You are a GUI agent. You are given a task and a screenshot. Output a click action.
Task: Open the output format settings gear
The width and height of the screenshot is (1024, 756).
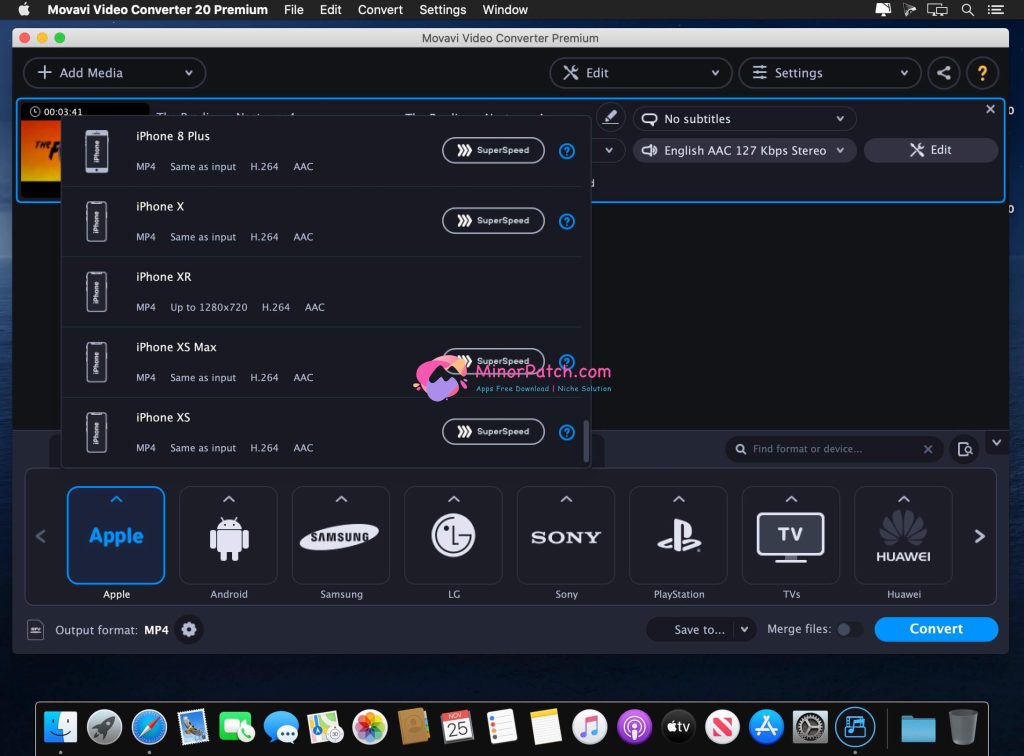pos(189,629)
